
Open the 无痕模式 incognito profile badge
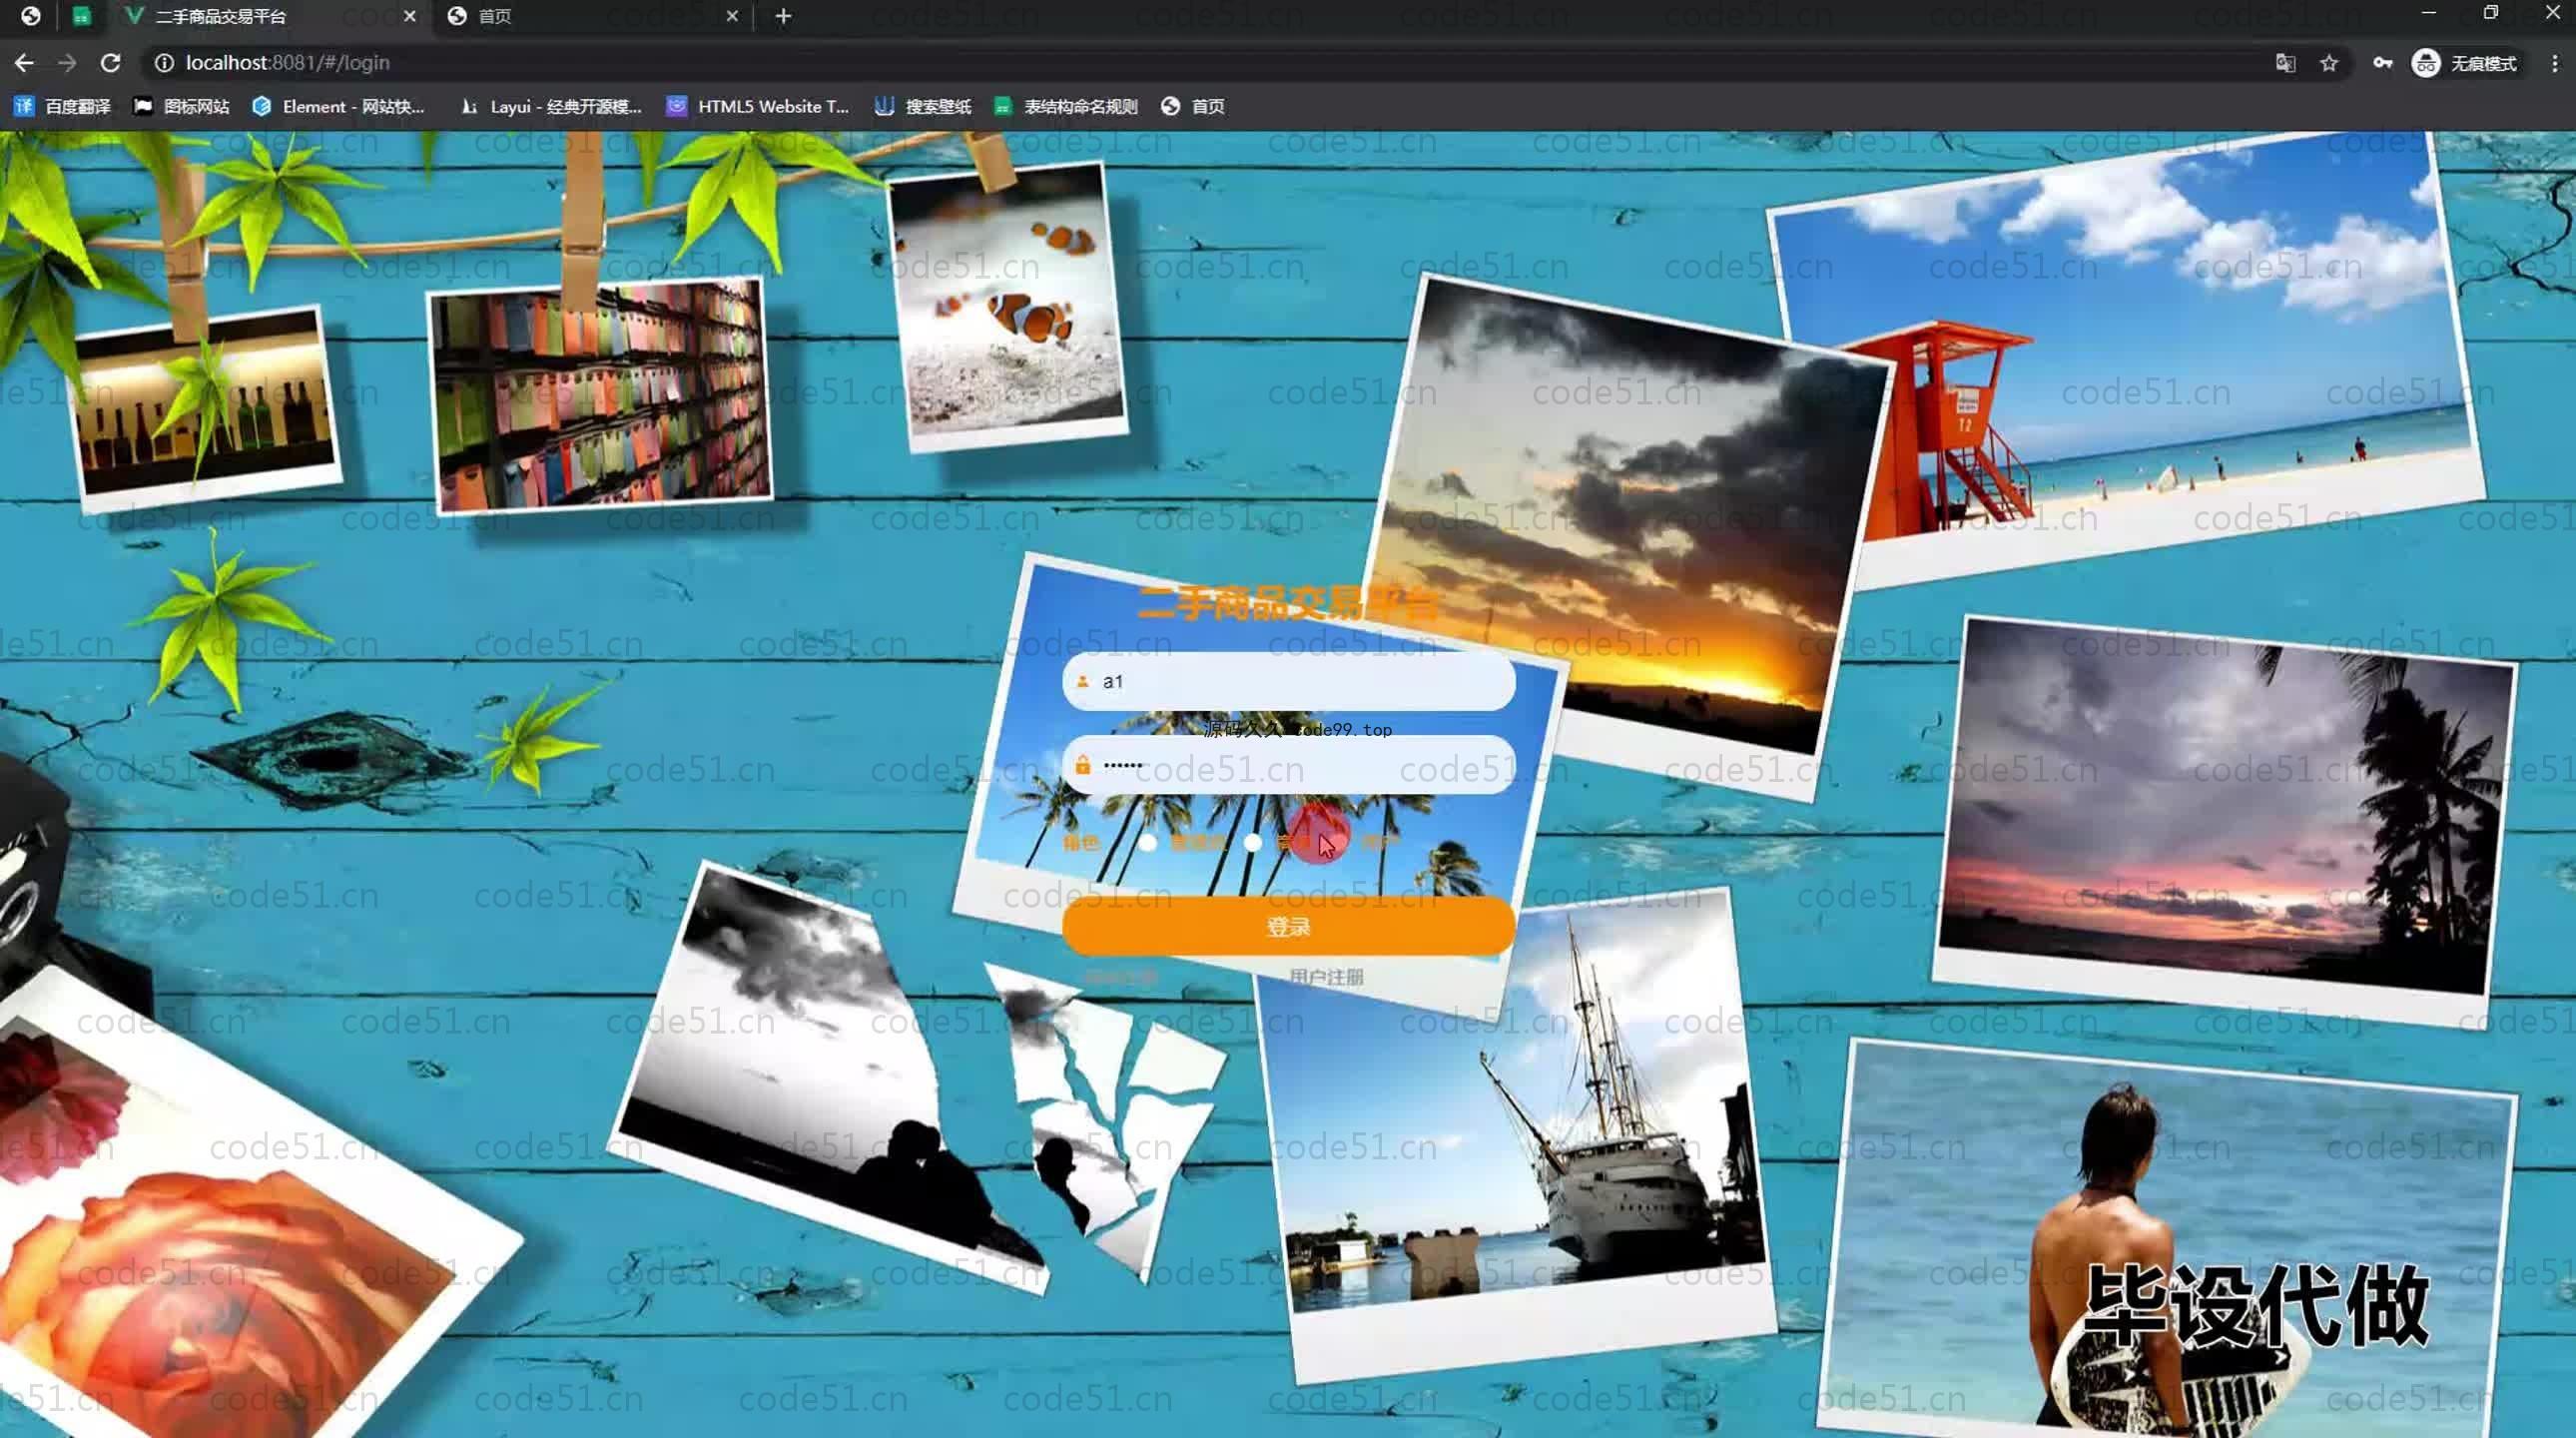[x=2465, y=63]
